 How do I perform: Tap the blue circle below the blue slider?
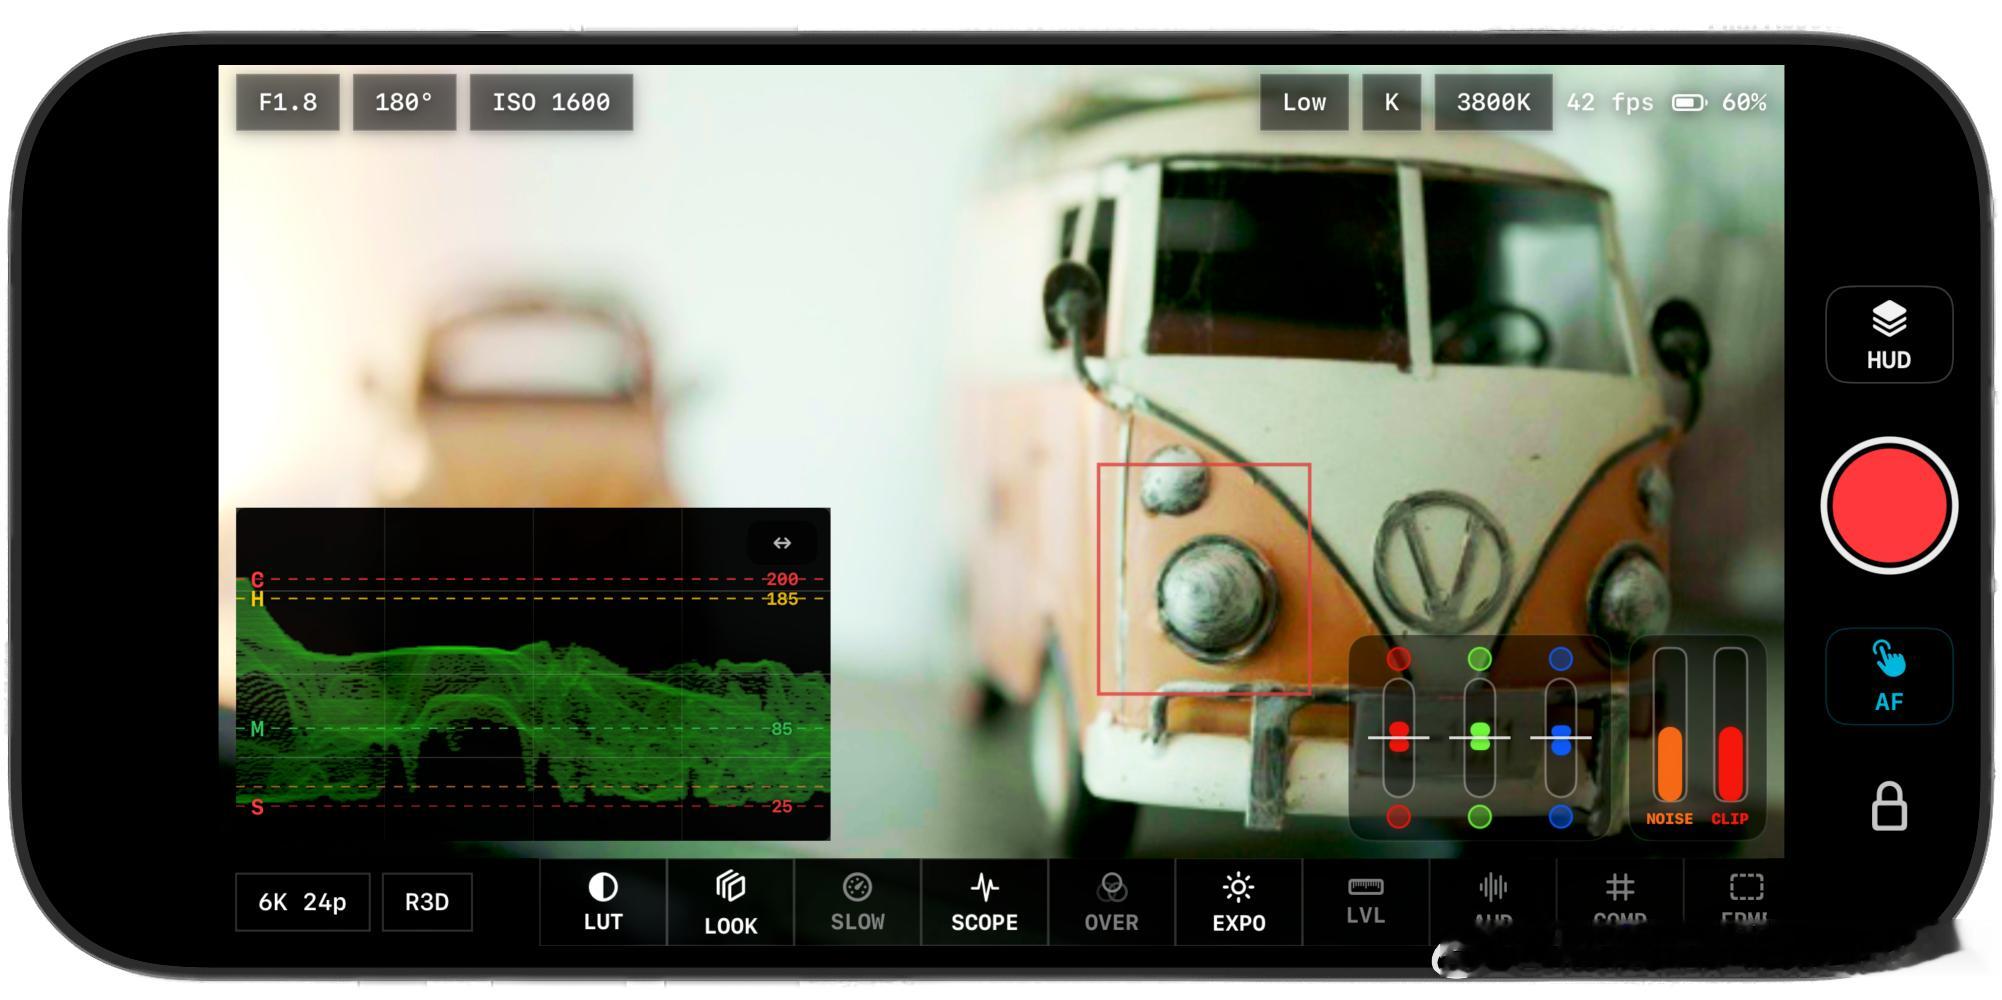coord(1561,817)
